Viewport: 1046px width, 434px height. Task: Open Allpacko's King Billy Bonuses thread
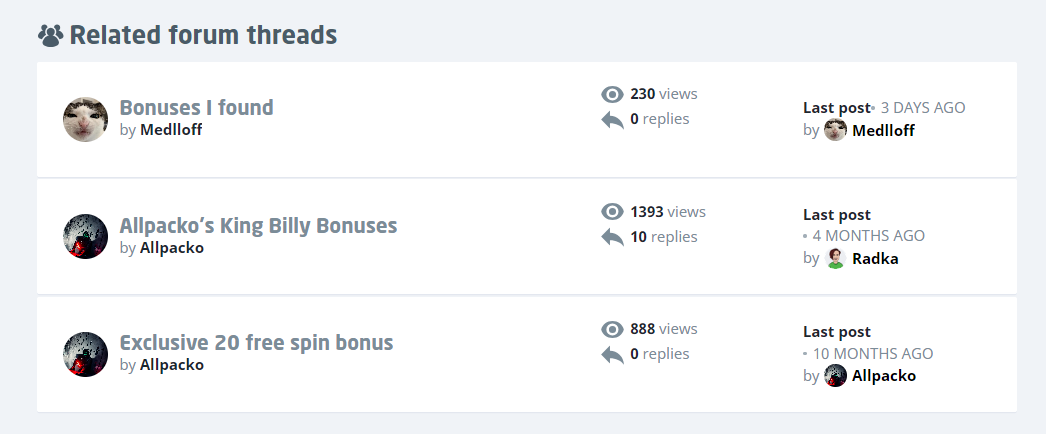(x=258, y=225)
